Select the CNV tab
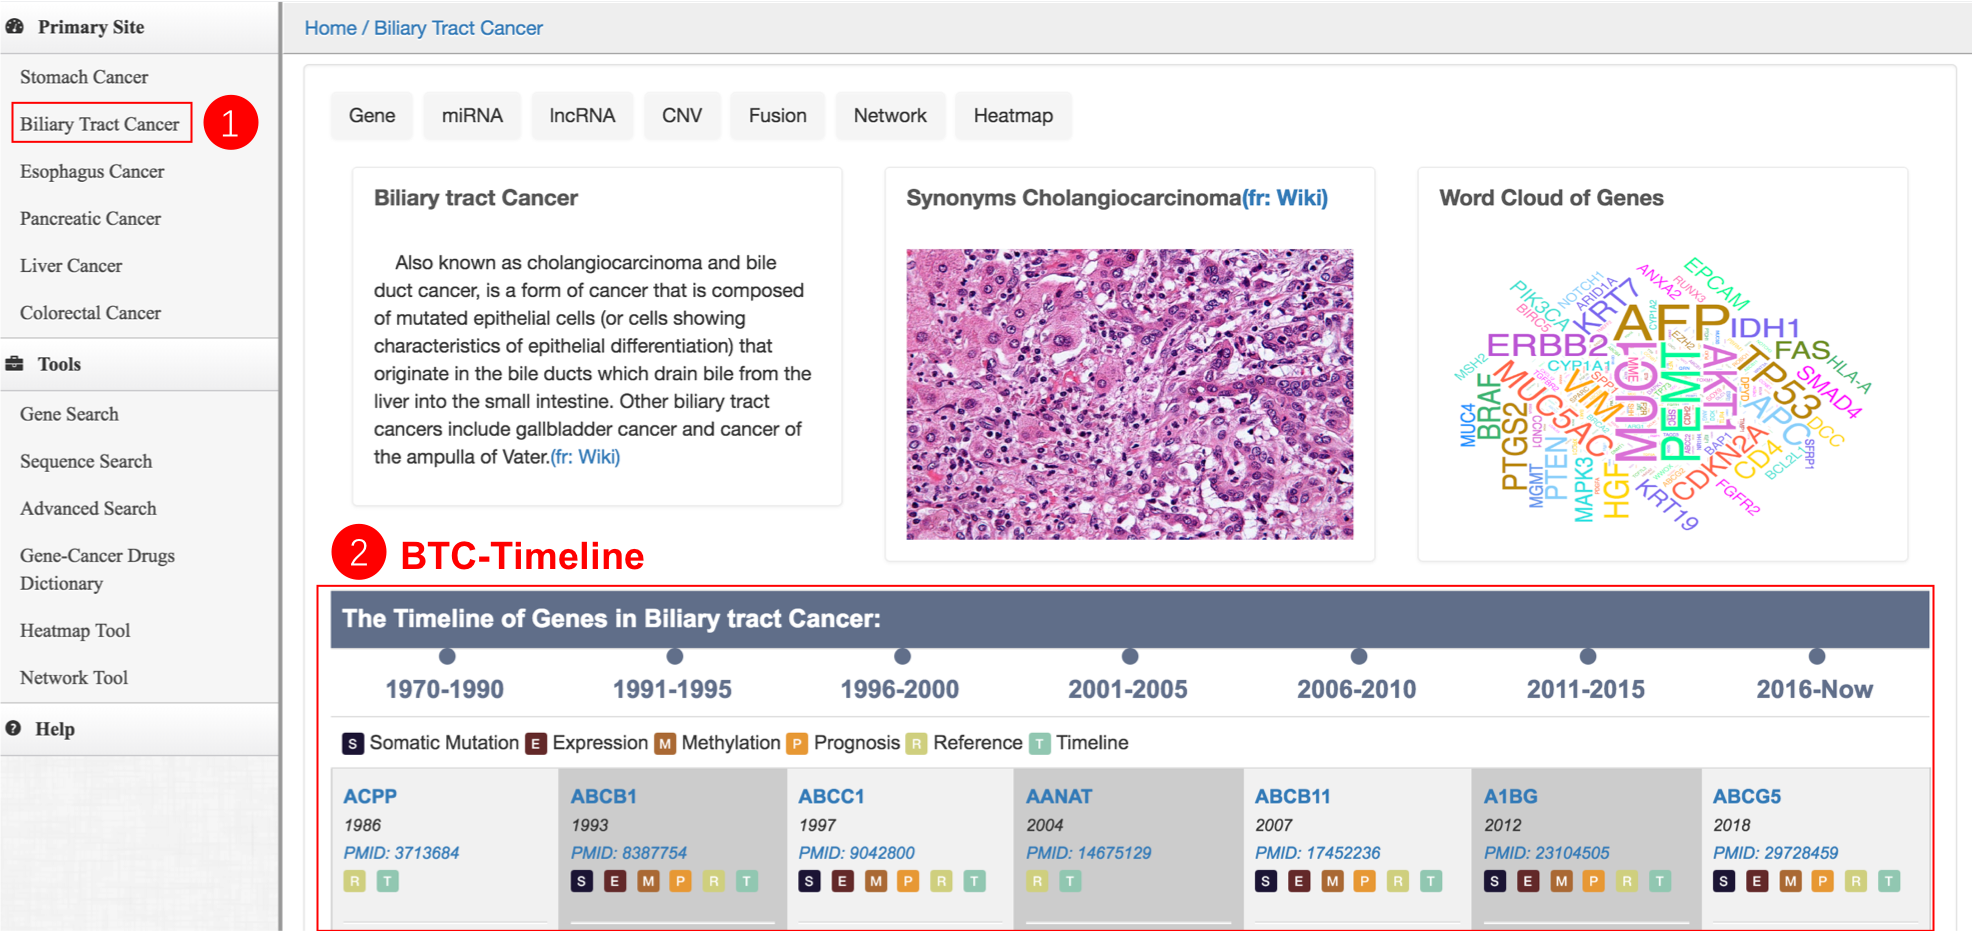The image size is (1972, 931). [682, 116]
